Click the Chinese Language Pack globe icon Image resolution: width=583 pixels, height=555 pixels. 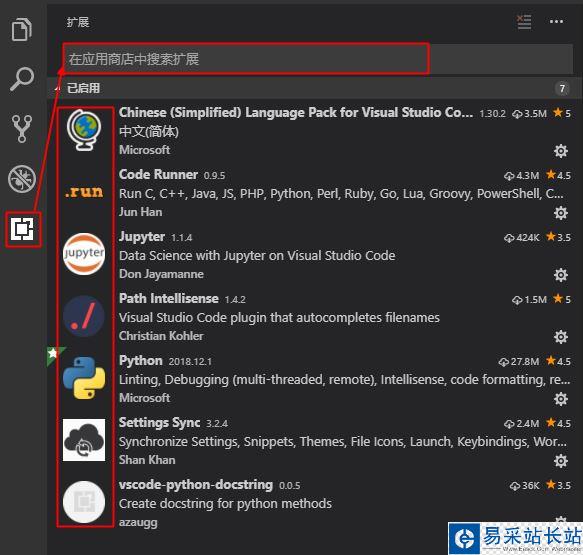(x=84, y=130)
